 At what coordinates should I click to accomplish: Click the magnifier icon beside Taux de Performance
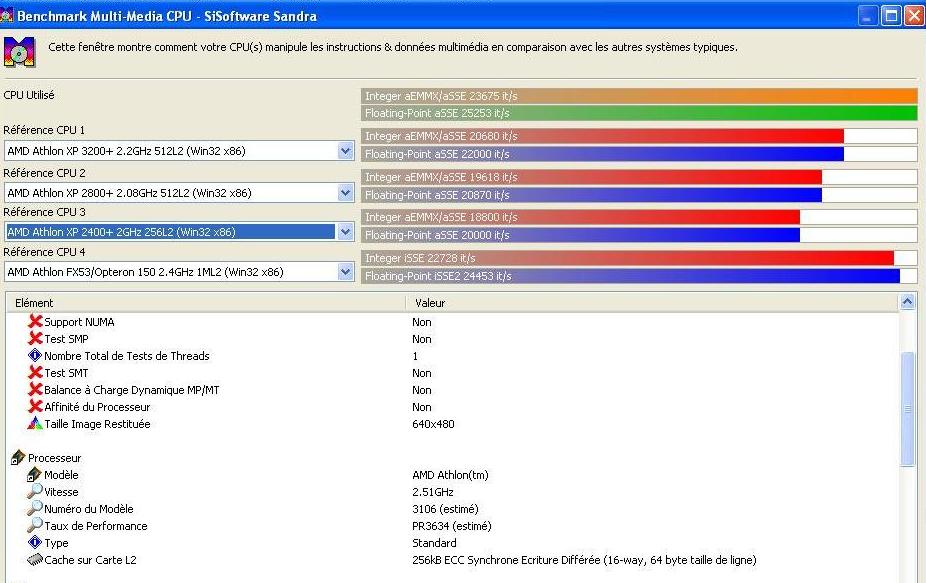tap(35, 525)
